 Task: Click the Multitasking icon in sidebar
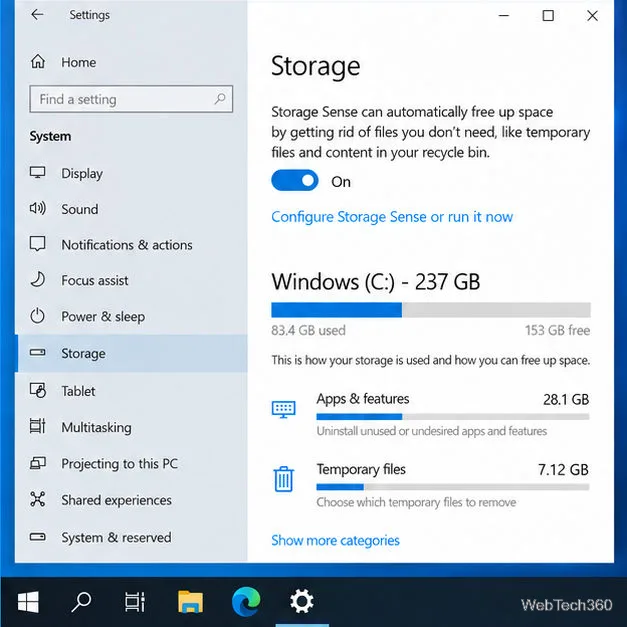pos(38,426)
